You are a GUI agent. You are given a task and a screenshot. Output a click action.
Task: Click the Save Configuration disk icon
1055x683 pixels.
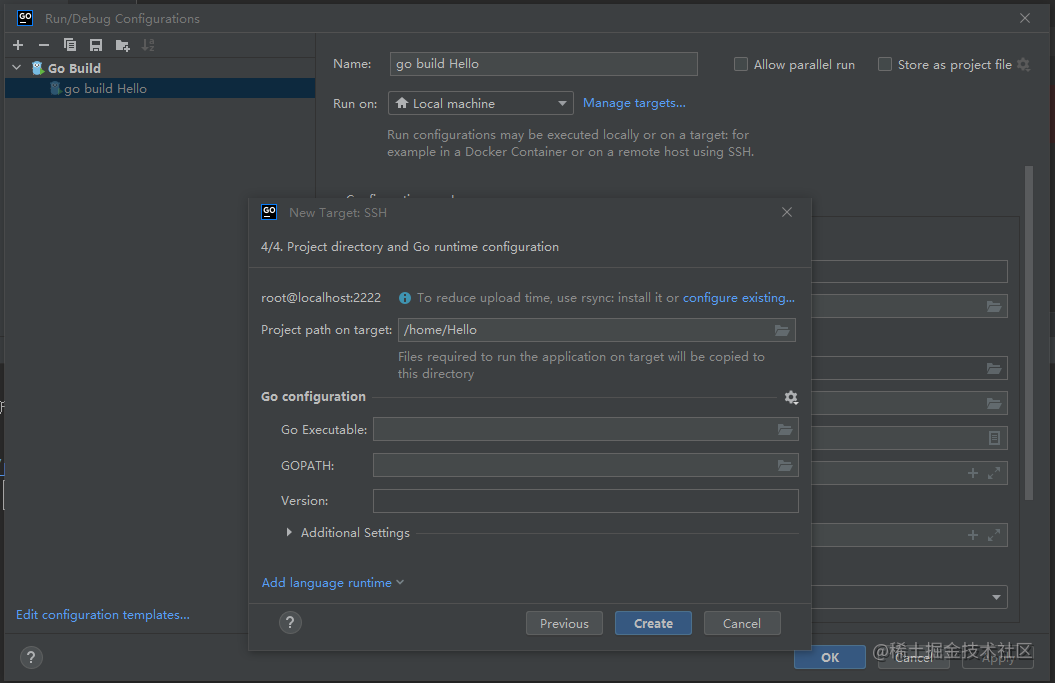click(96, 45)
